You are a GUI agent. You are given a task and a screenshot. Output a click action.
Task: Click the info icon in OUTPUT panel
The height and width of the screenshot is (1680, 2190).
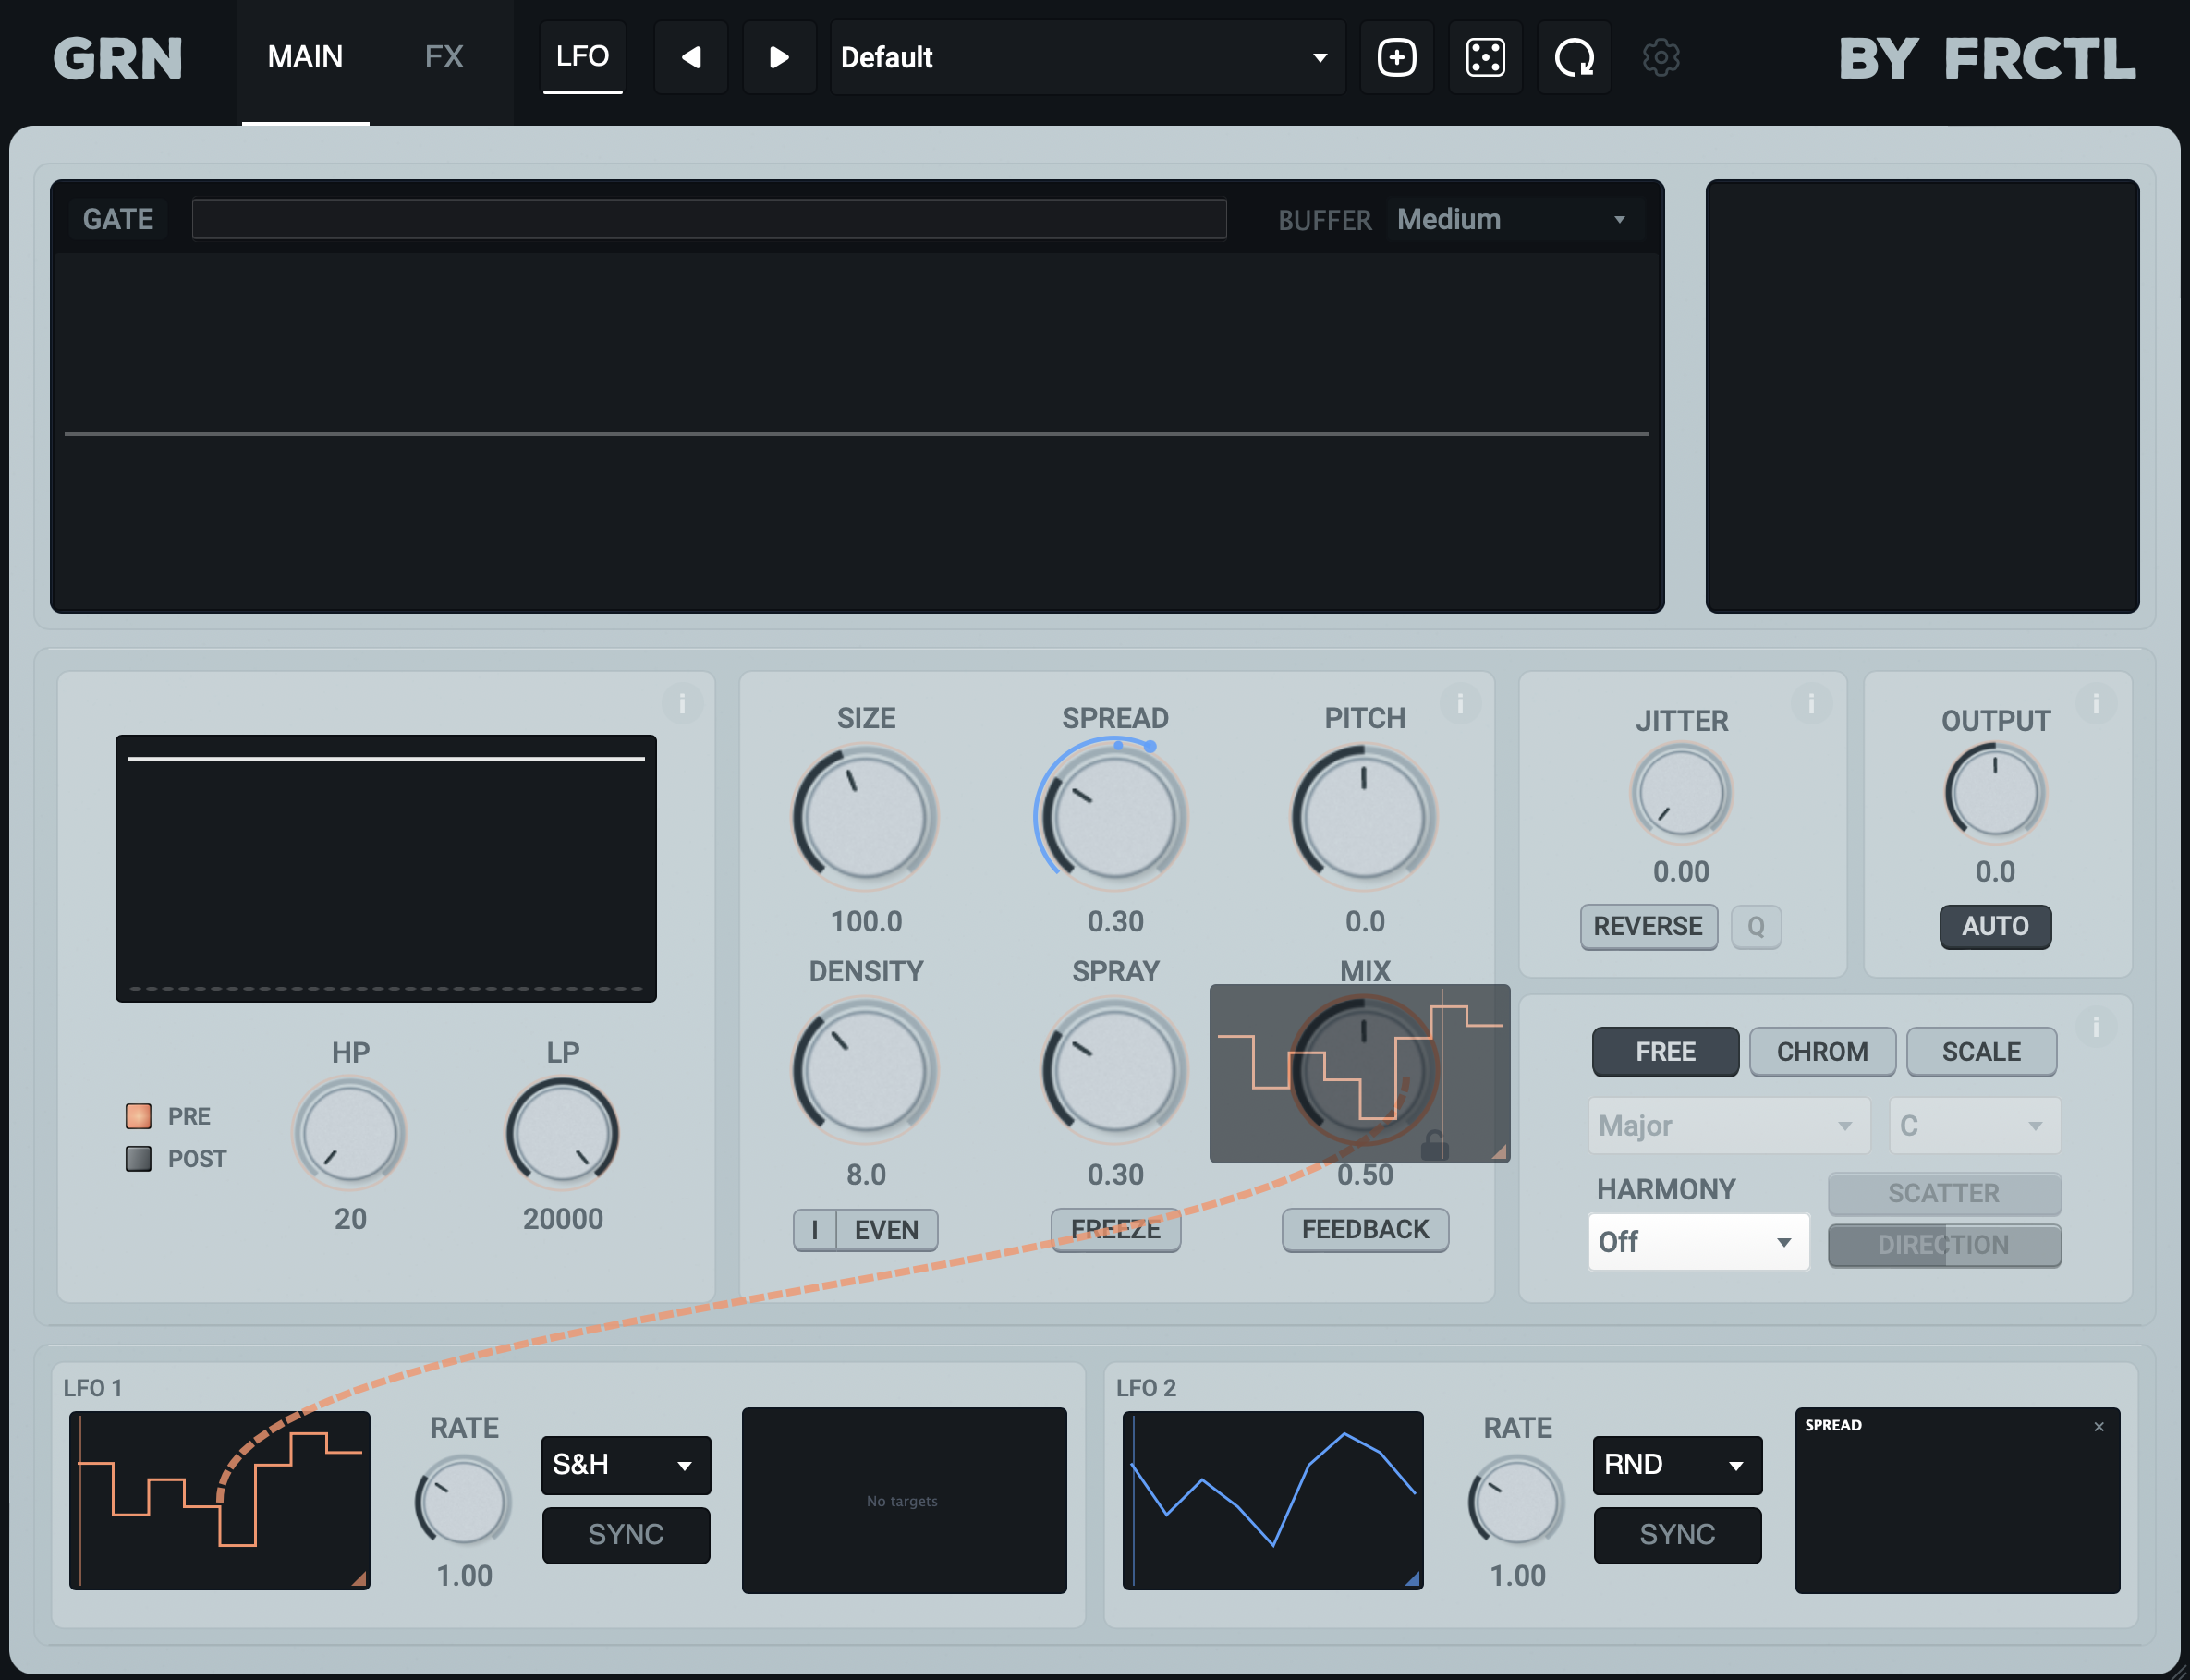tap(2096, 704)
